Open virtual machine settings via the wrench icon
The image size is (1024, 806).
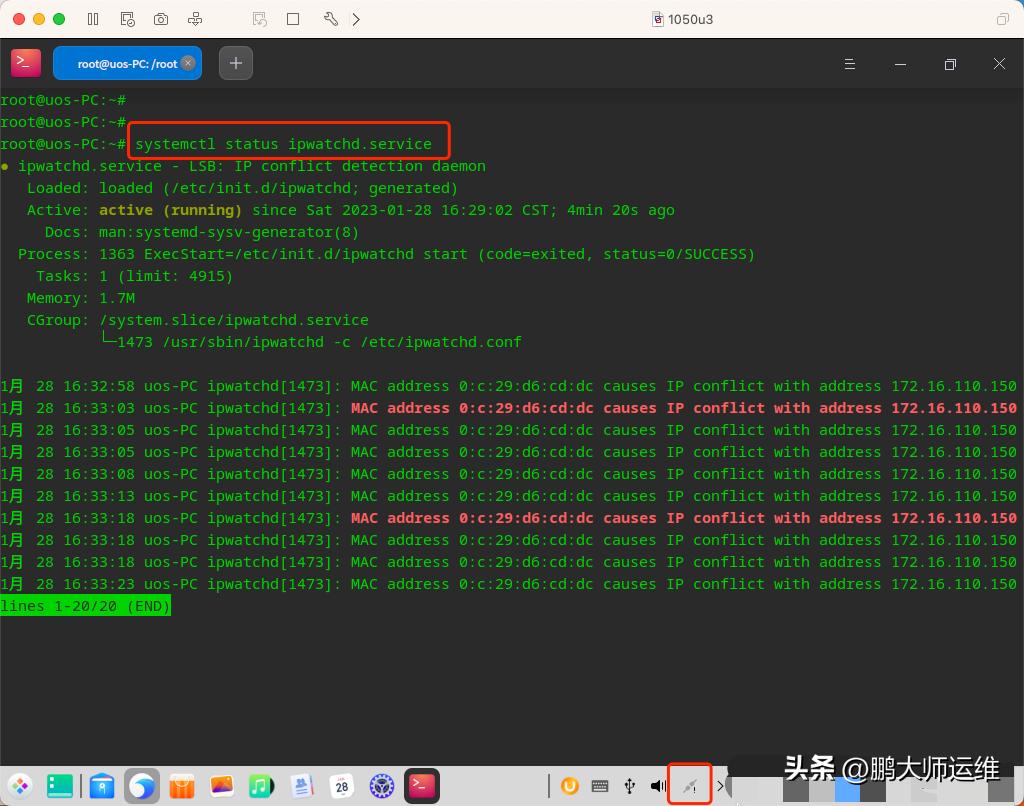point(331,19)
